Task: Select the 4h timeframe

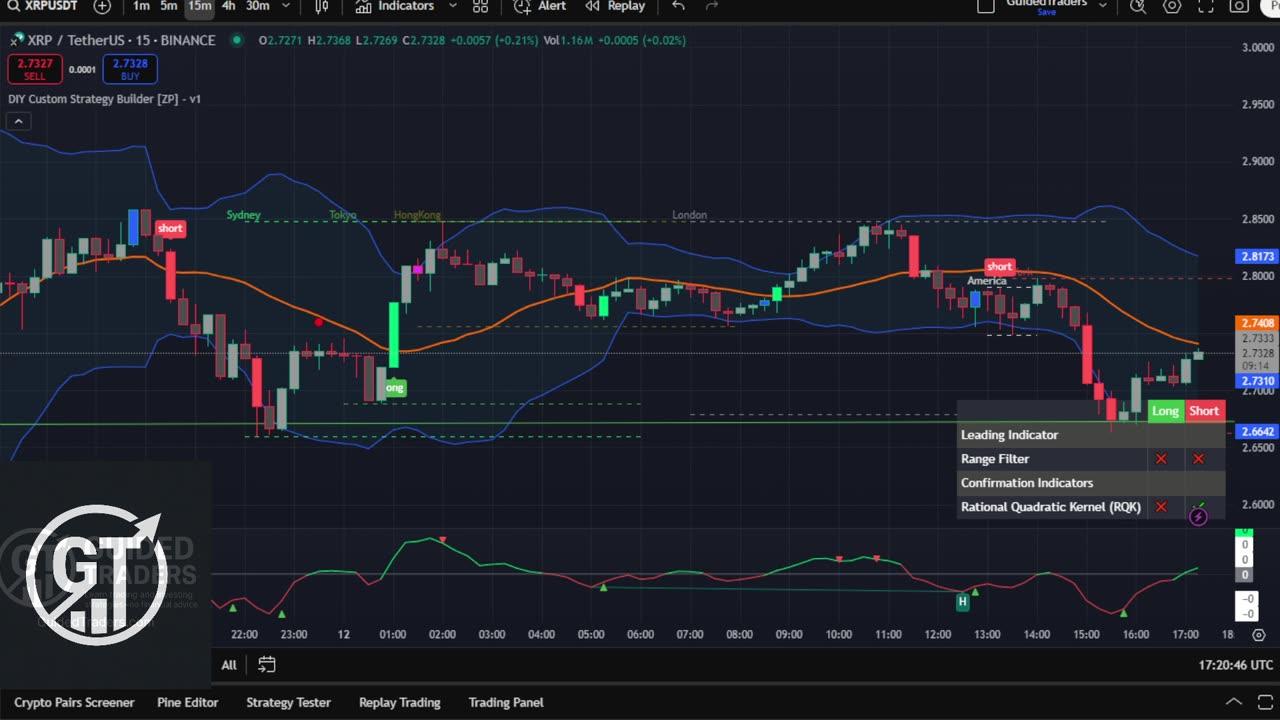Action: (229, 6)
